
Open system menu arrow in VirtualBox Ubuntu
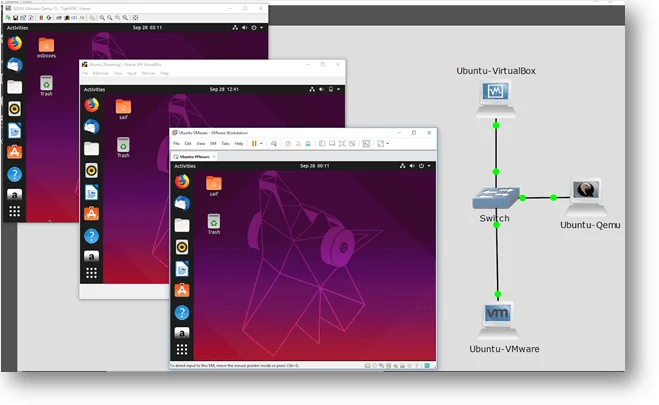[x=338, y=89]
